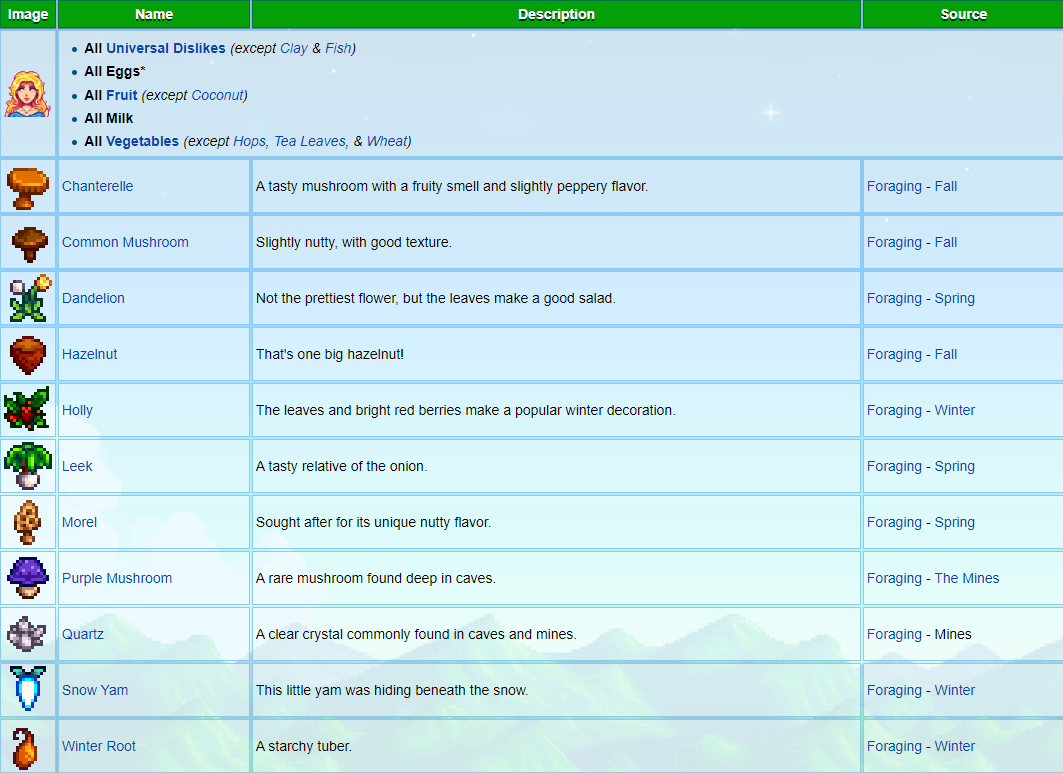Open the Holly name link
Viewport: 1063px width, 773px height.
coord(77,410)
